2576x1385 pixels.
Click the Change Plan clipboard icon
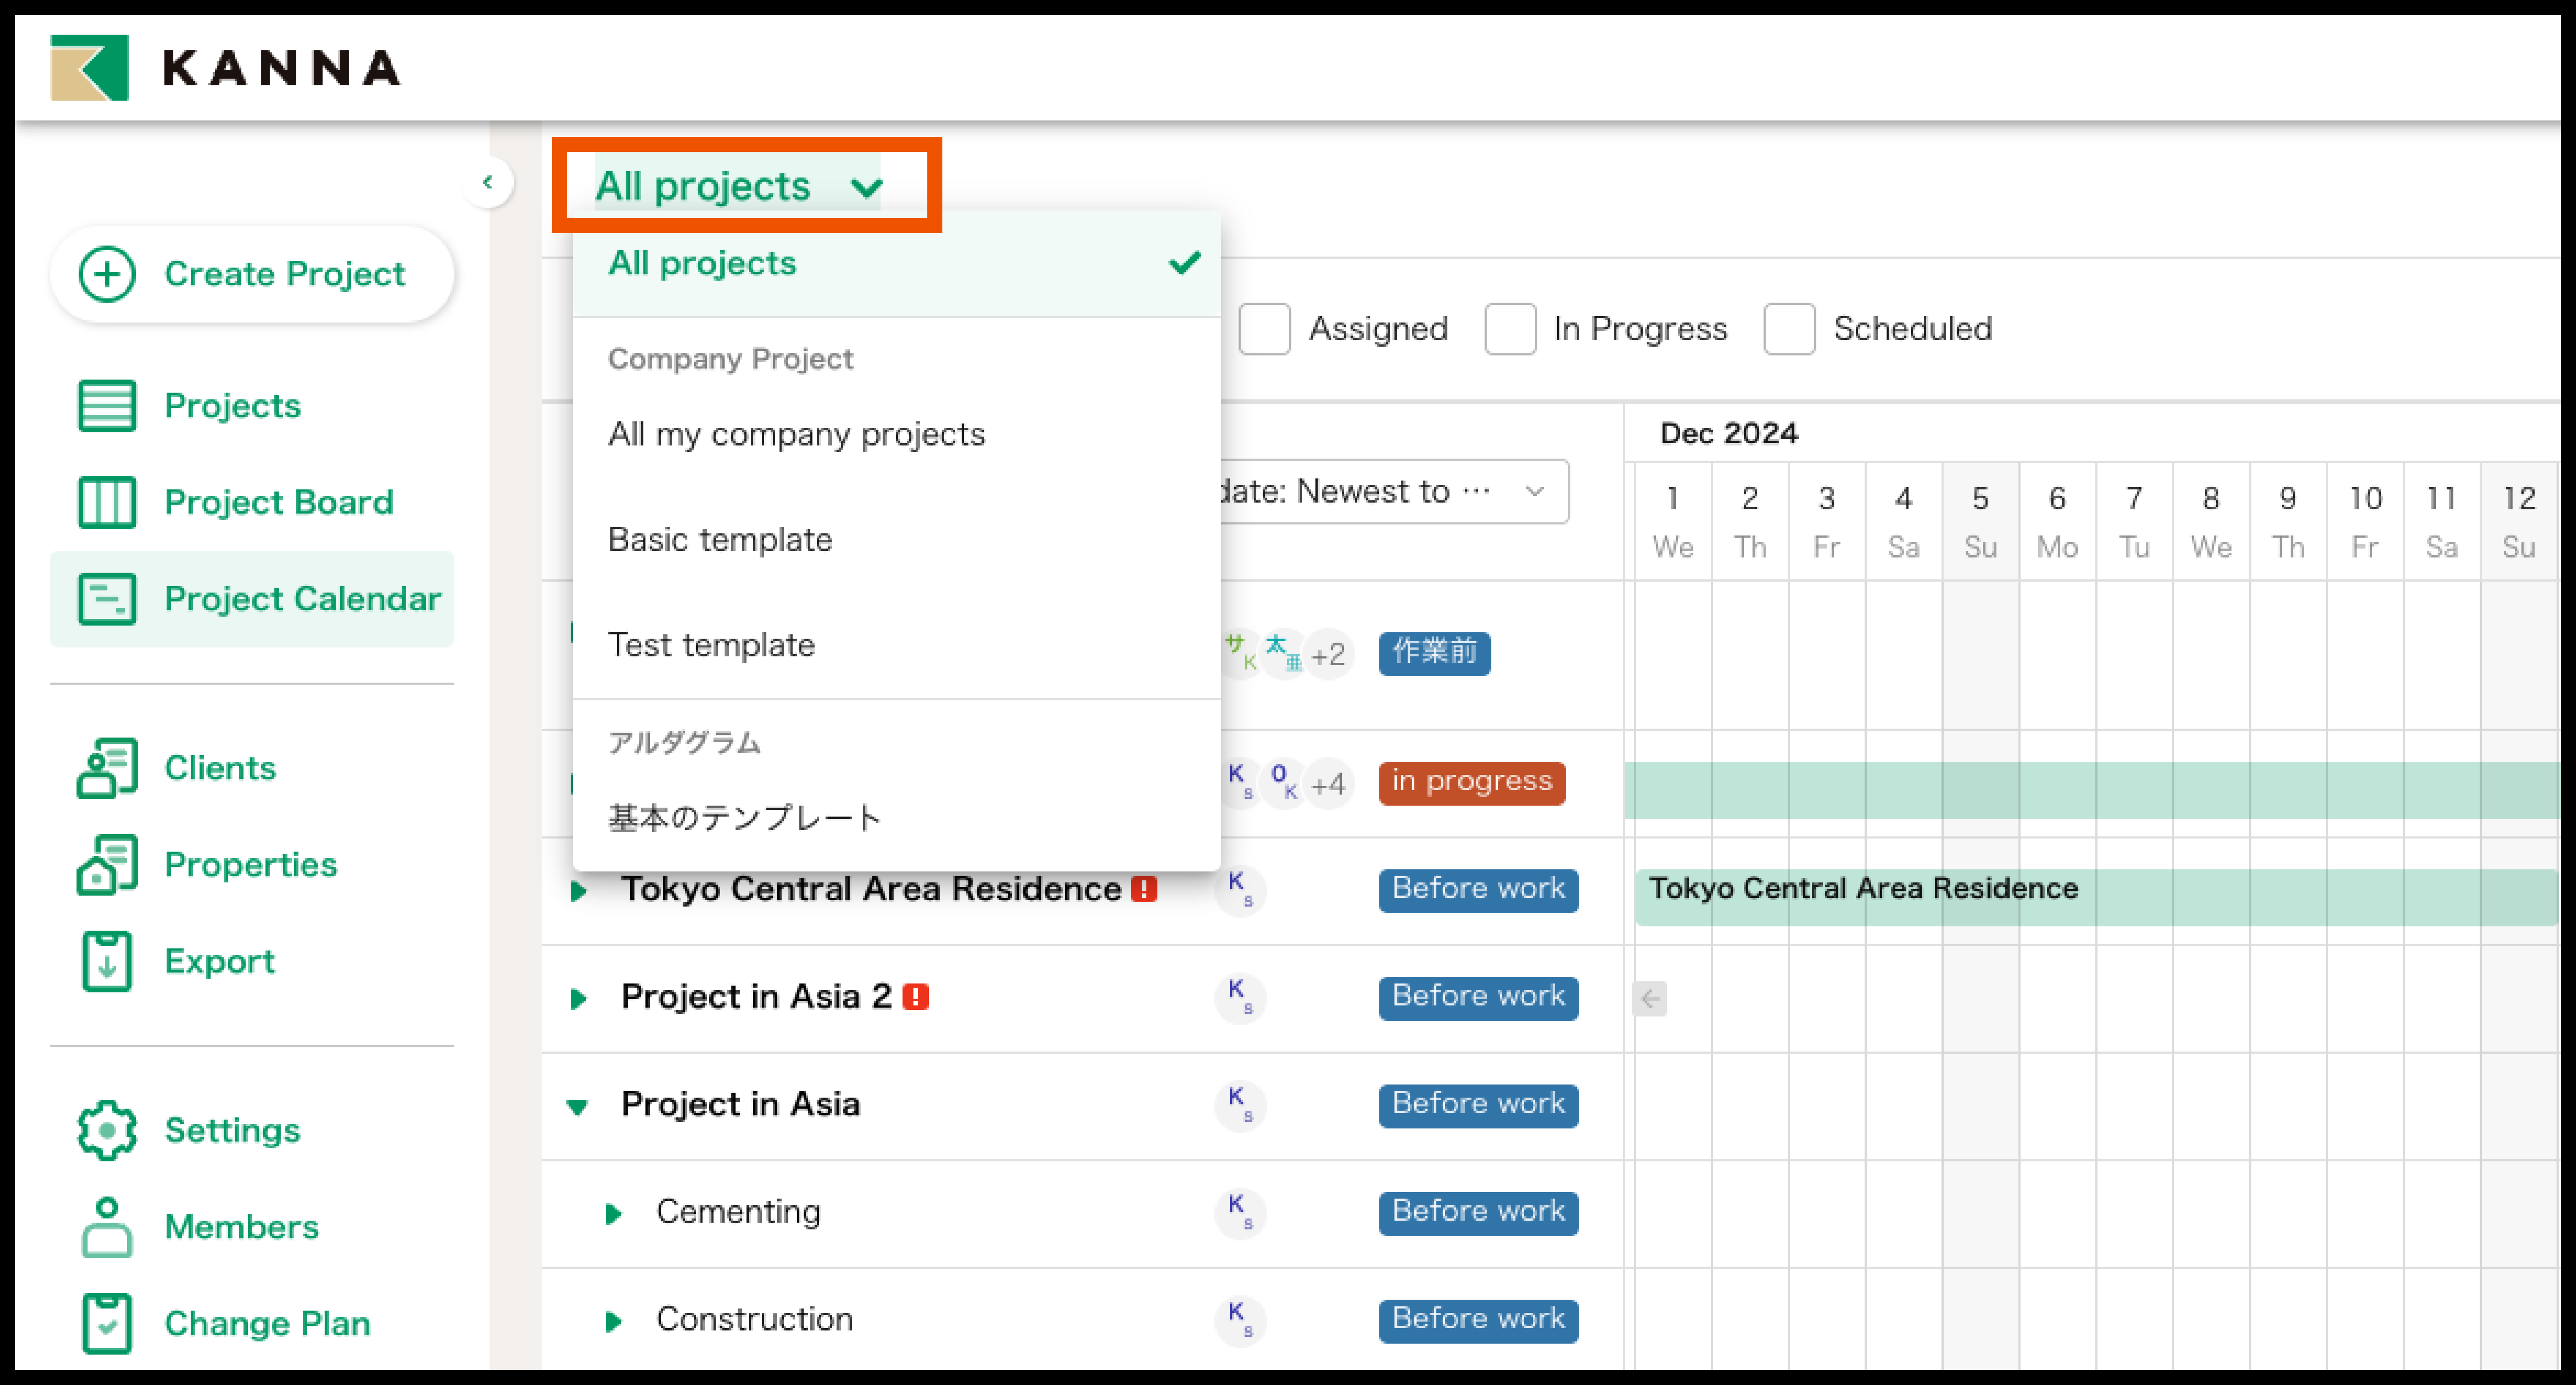pyautogui.click(x=106, y=1323)
